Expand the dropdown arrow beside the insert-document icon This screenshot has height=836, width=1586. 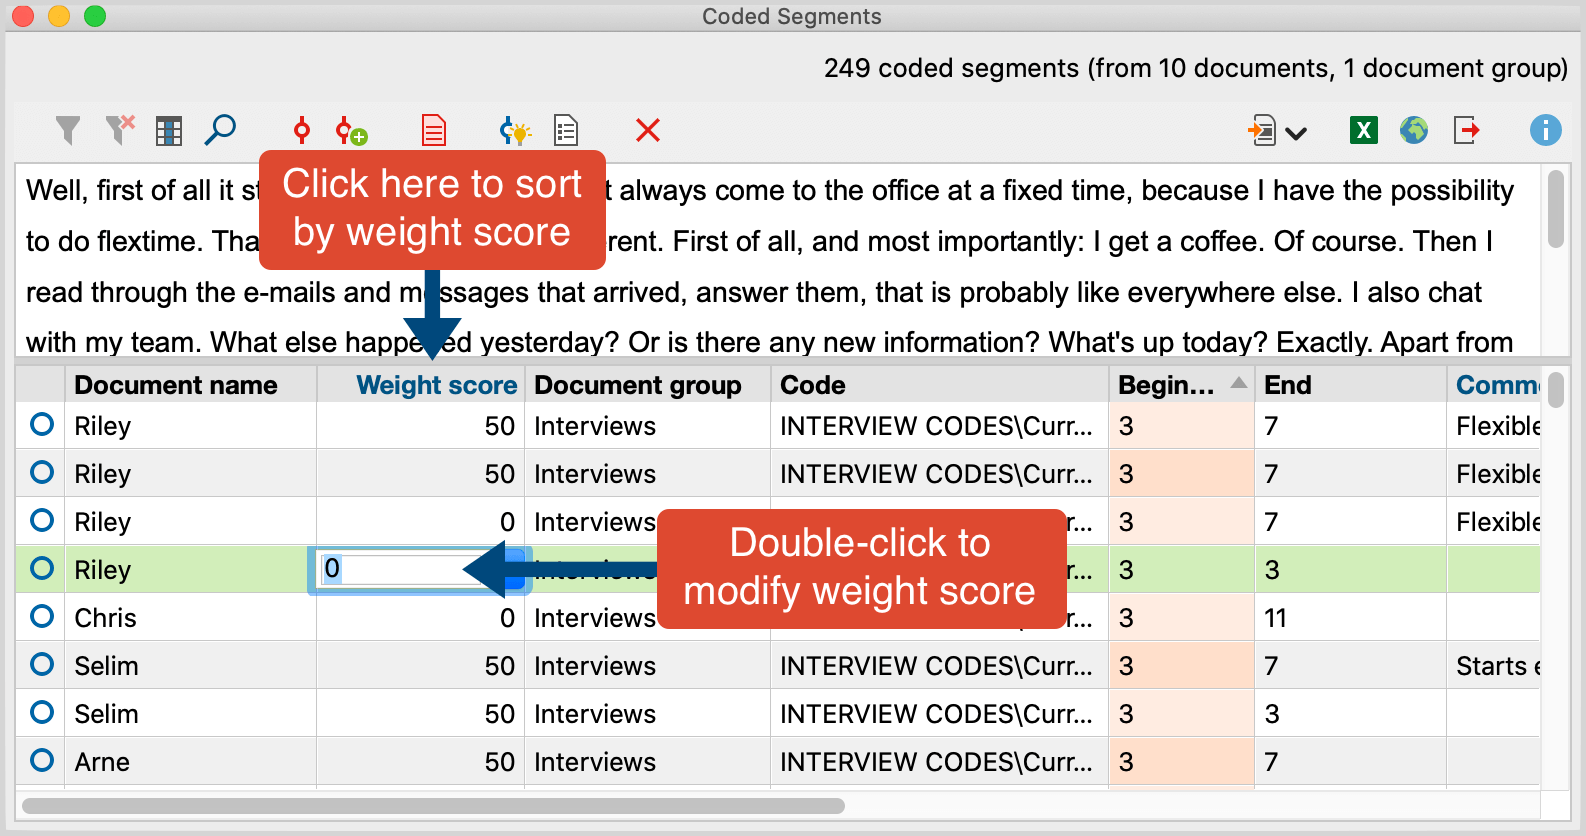pos(1296,133)
